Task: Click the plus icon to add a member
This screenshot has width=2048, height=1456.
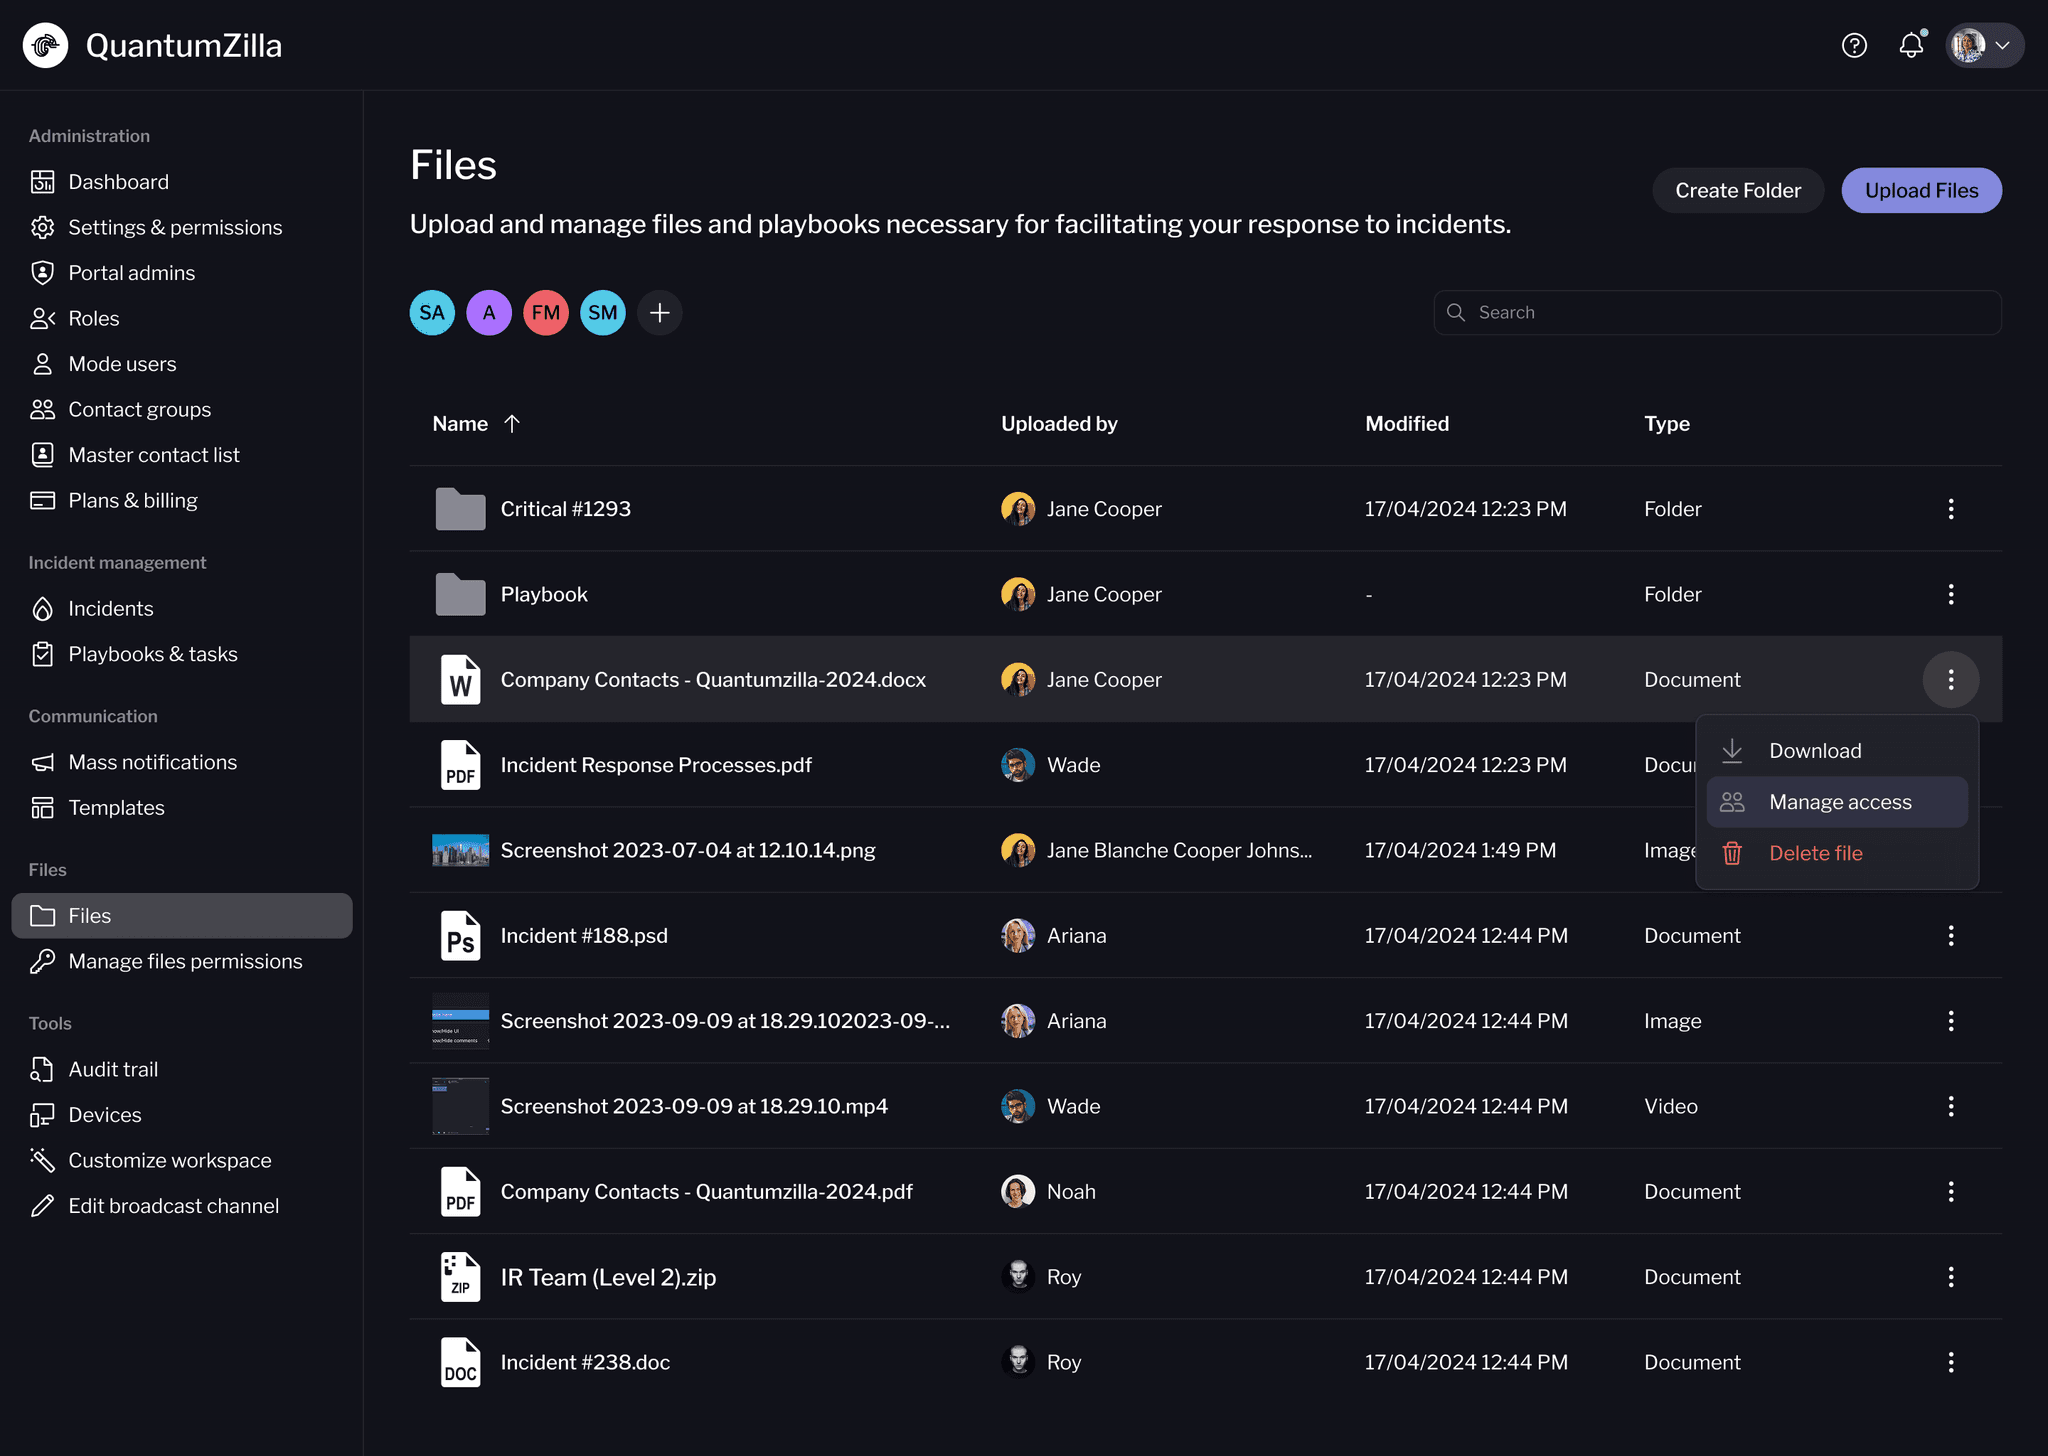Action: (659, 313)
